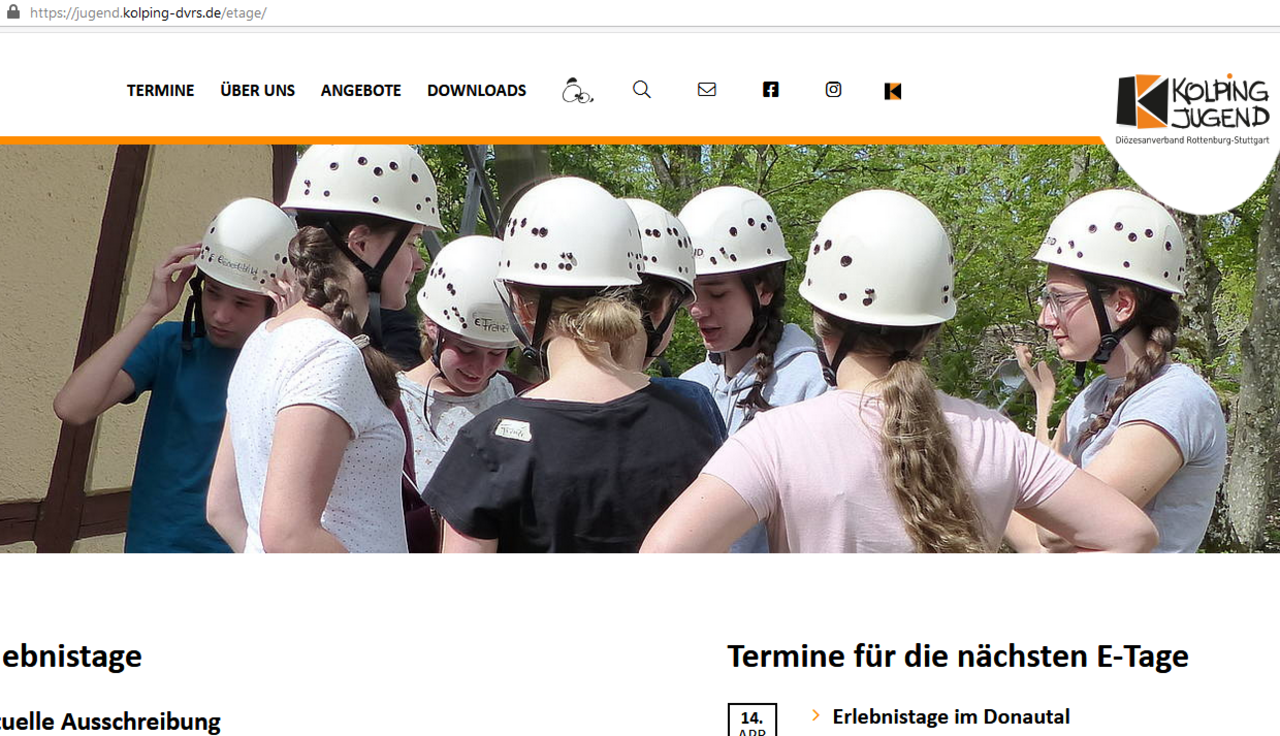Click the Kolping Jugend logo

coord(1192,108)
